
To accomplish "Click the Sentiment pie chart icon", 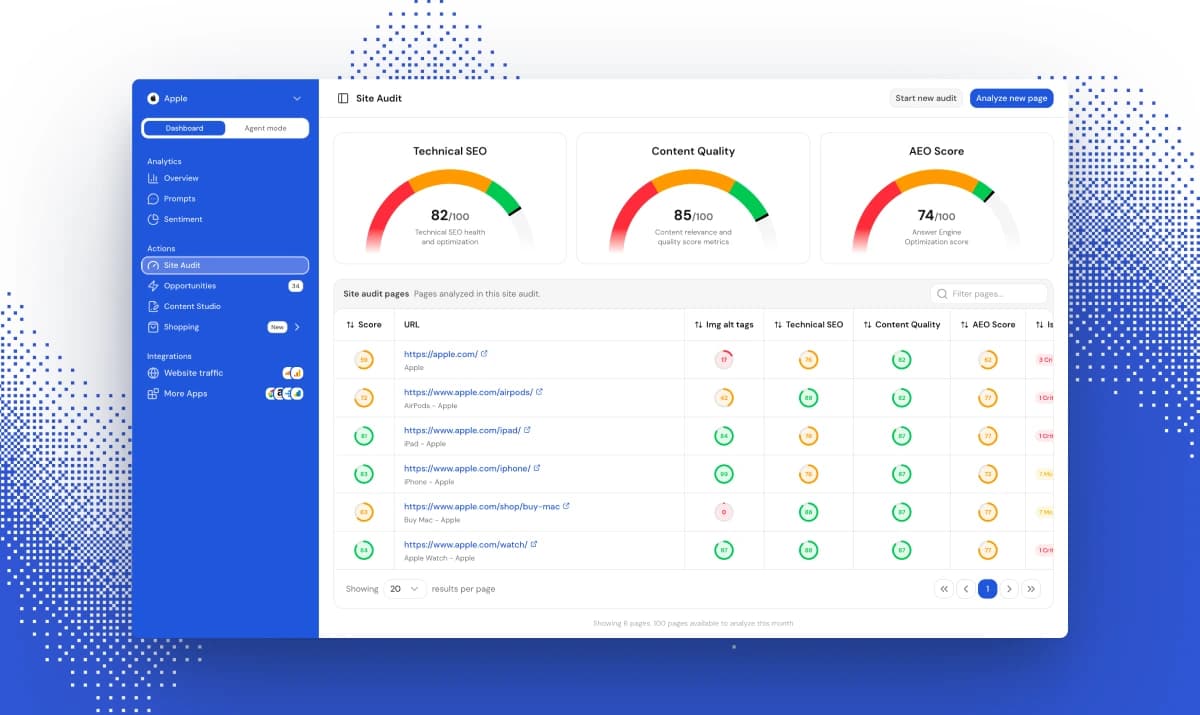I will click(x=153, y=219).
